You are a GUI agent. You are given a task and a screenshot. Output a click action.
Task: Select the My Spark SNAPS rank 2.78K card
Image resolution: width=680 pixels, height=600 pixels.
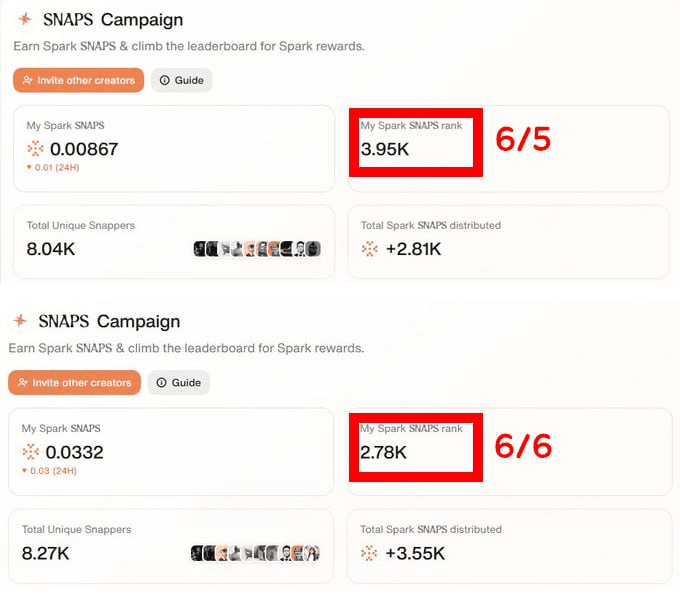pyautogui.click(x=510, y=451)
